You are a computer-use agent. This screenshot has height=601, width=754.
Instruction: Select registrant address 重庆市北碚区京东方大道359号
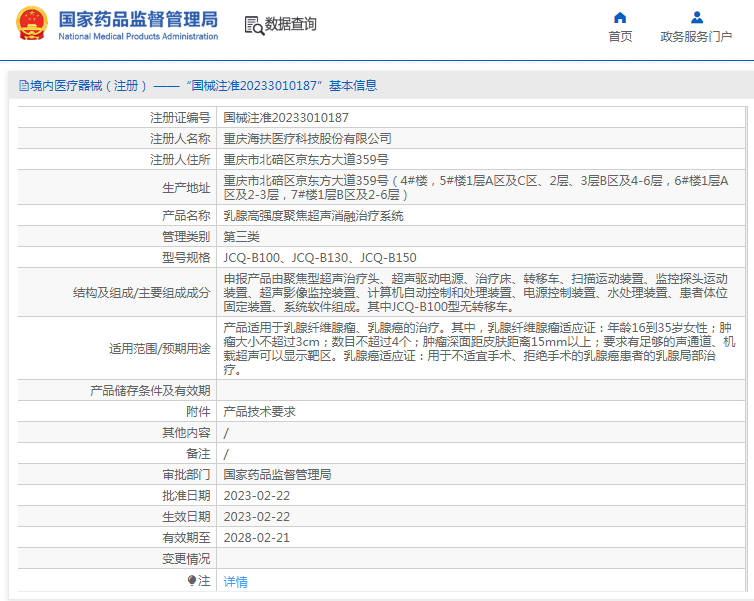click(x=306, y=160)
